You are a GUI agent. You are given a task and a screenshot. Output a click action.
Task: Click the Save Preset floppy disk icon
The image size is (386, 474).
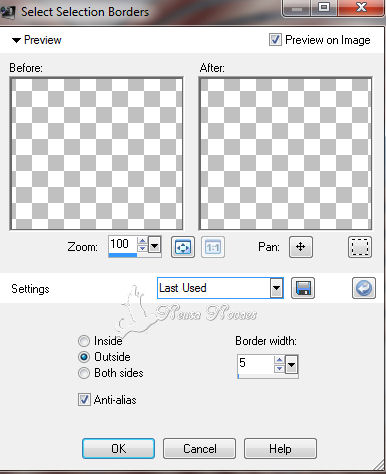303,288
